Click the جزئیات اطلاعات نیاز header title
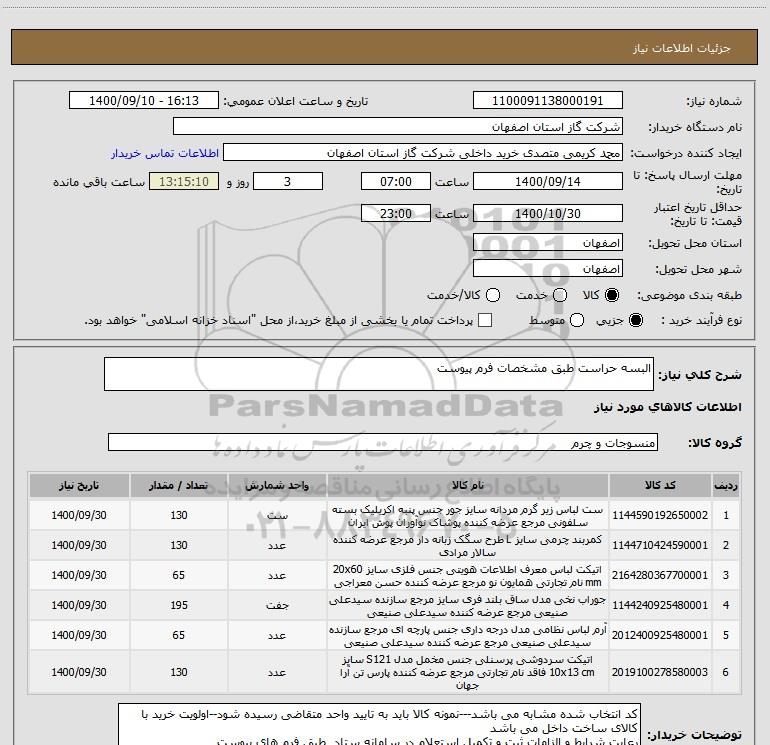Screen dimensions: 770x745 pos(681,48)
